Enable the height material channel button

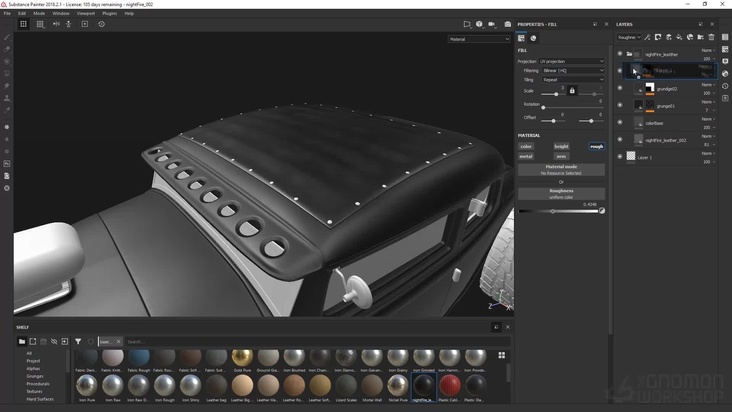[x=561, y=146]
